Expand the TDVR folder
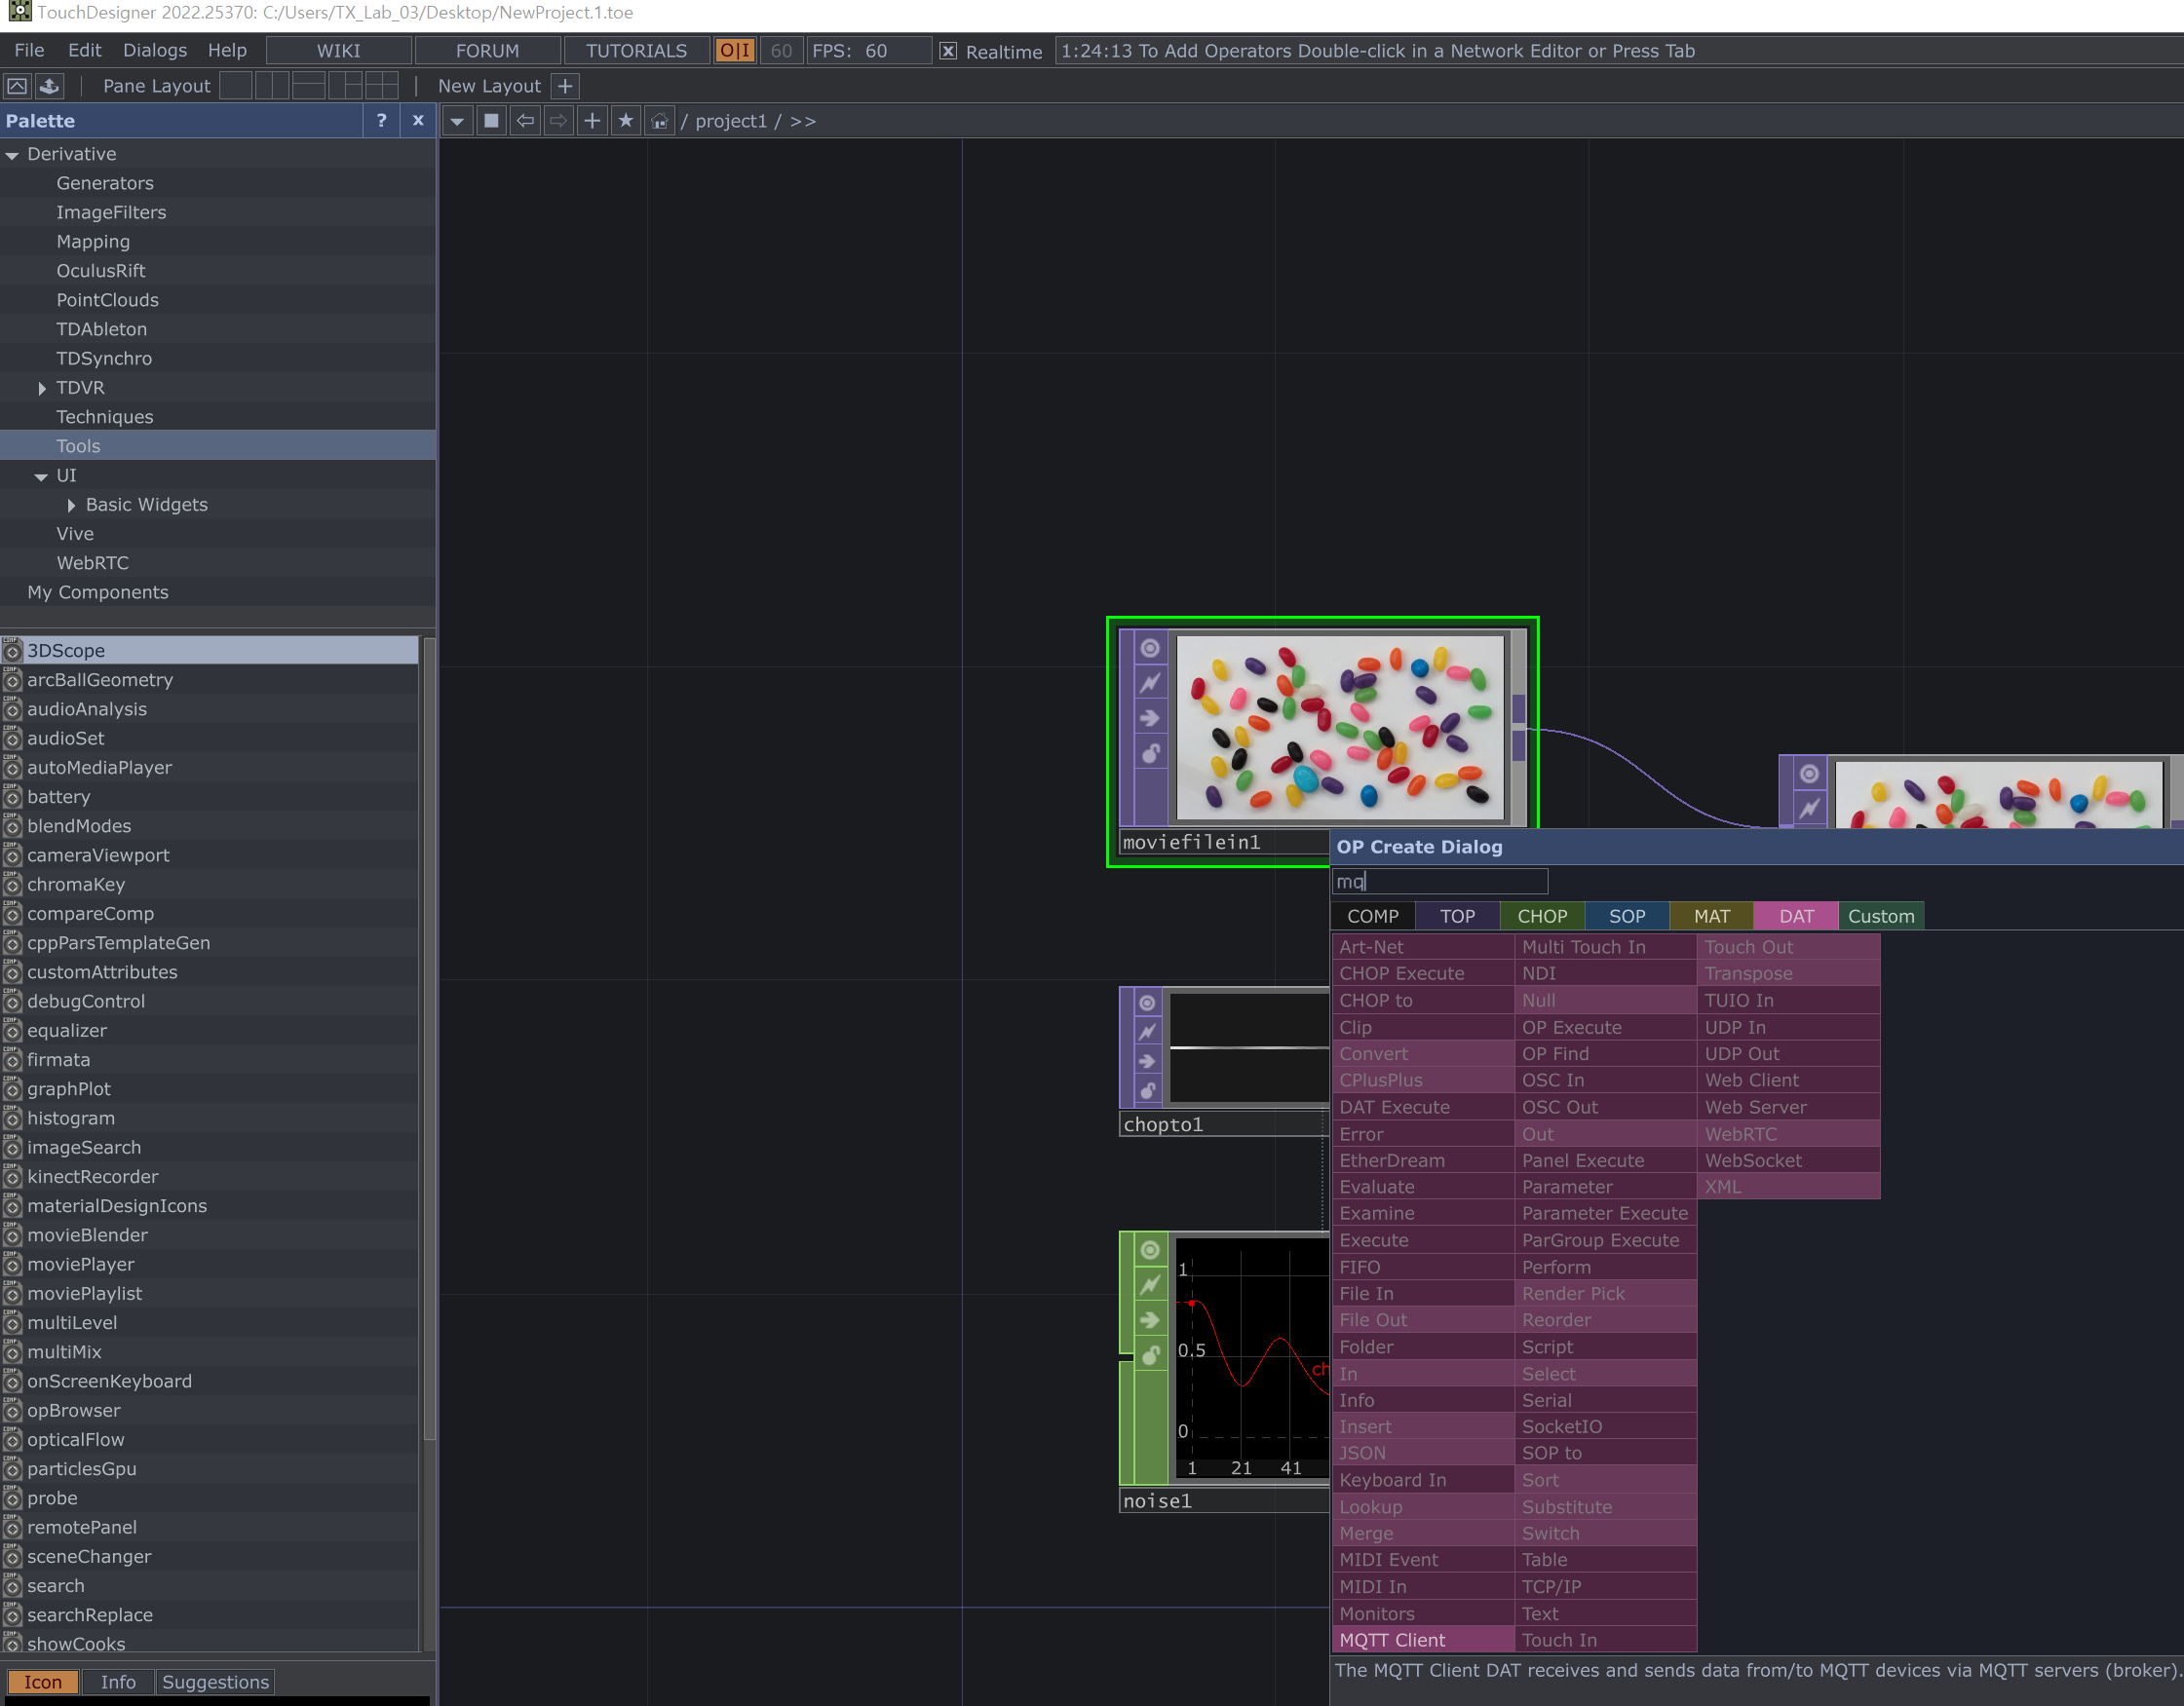 42,388
